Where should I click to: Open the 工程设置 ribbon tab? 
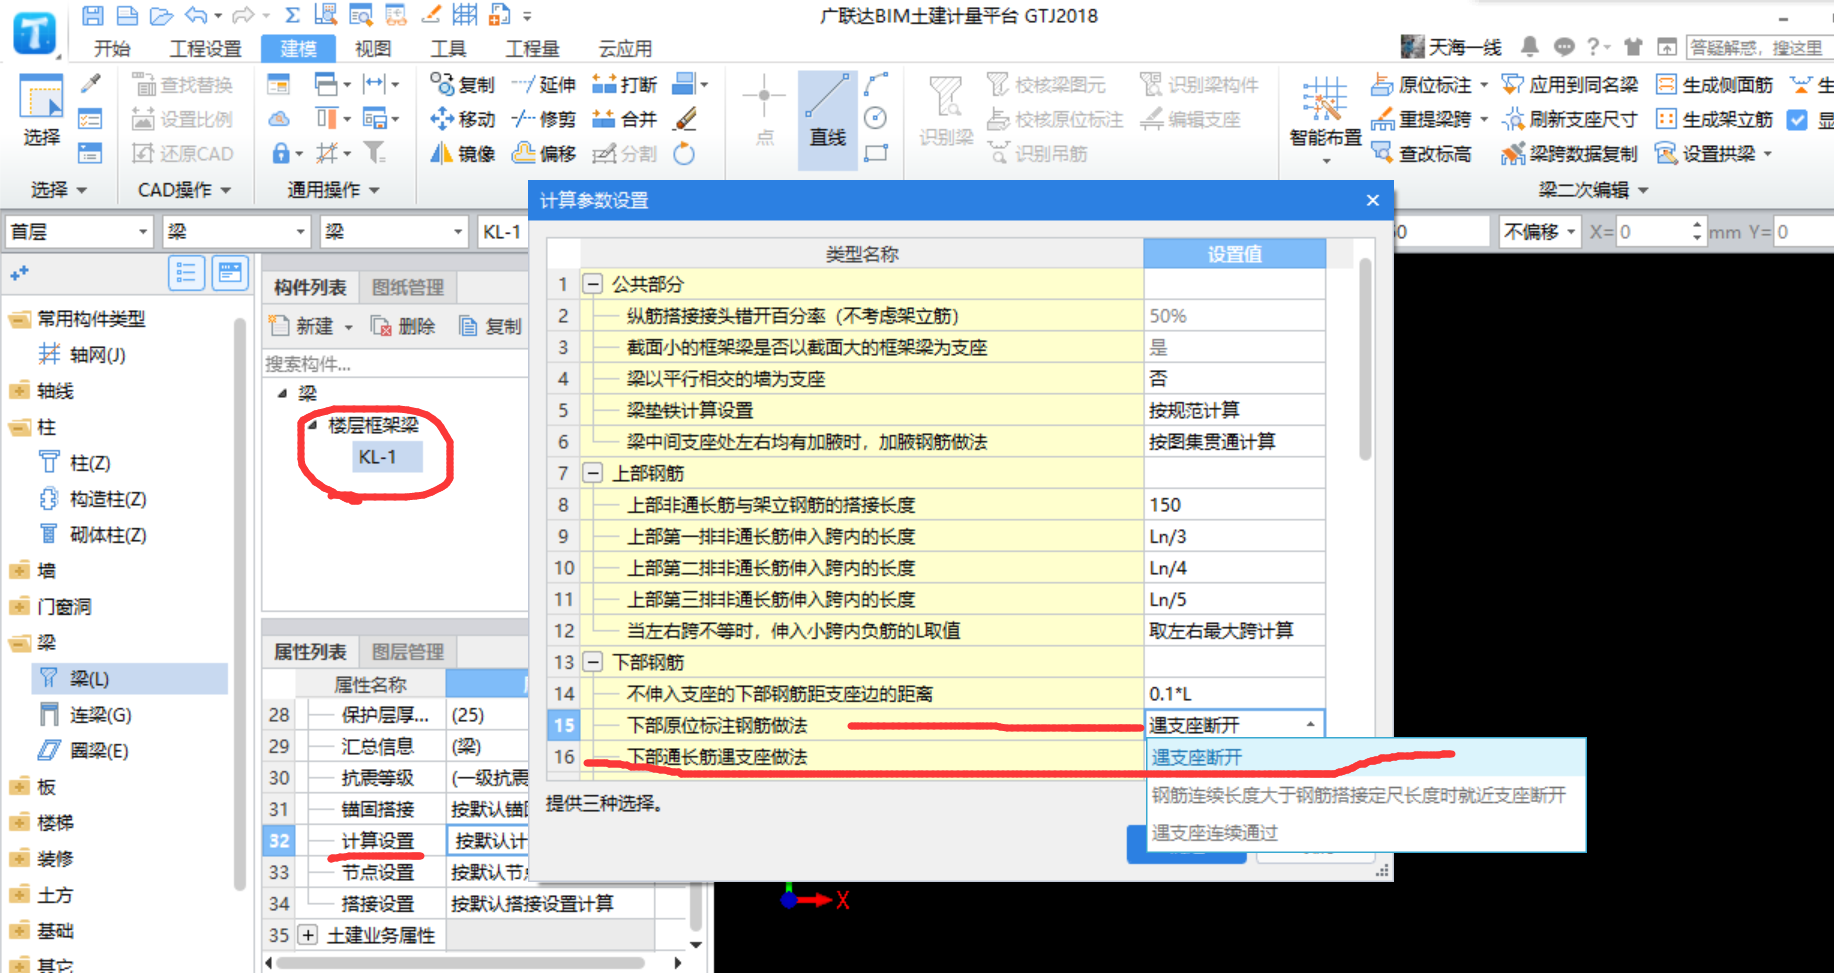[205, 48]
